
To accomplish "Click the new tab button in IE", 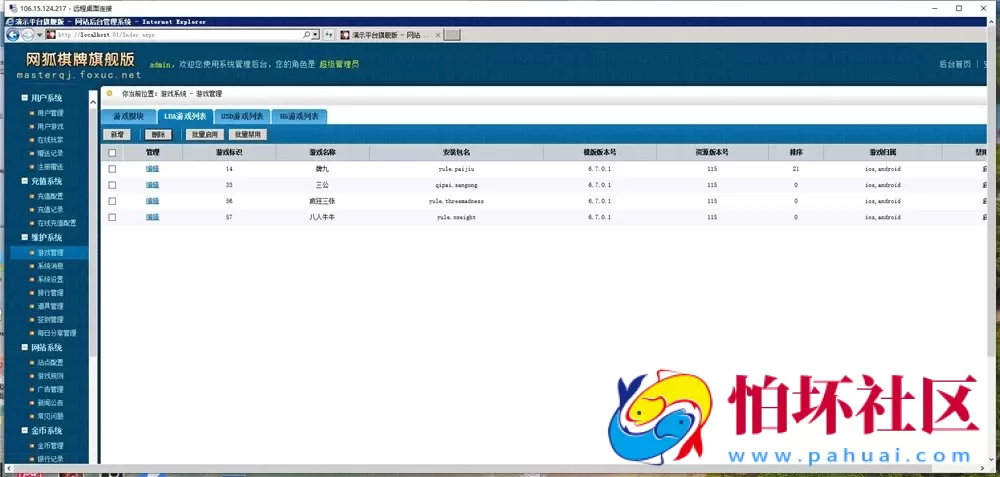I will click(x=452, y=34).
